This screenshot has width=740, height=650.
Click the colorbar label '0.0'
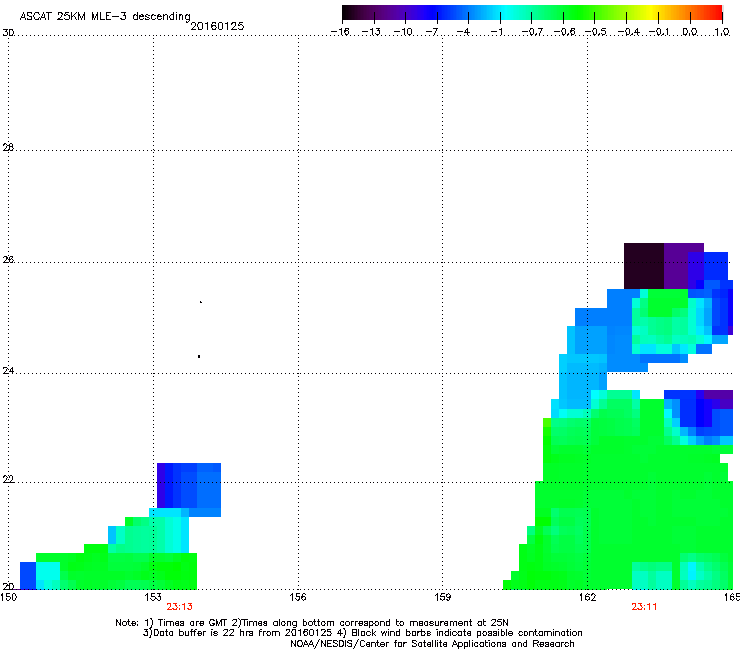click(690, 32)
